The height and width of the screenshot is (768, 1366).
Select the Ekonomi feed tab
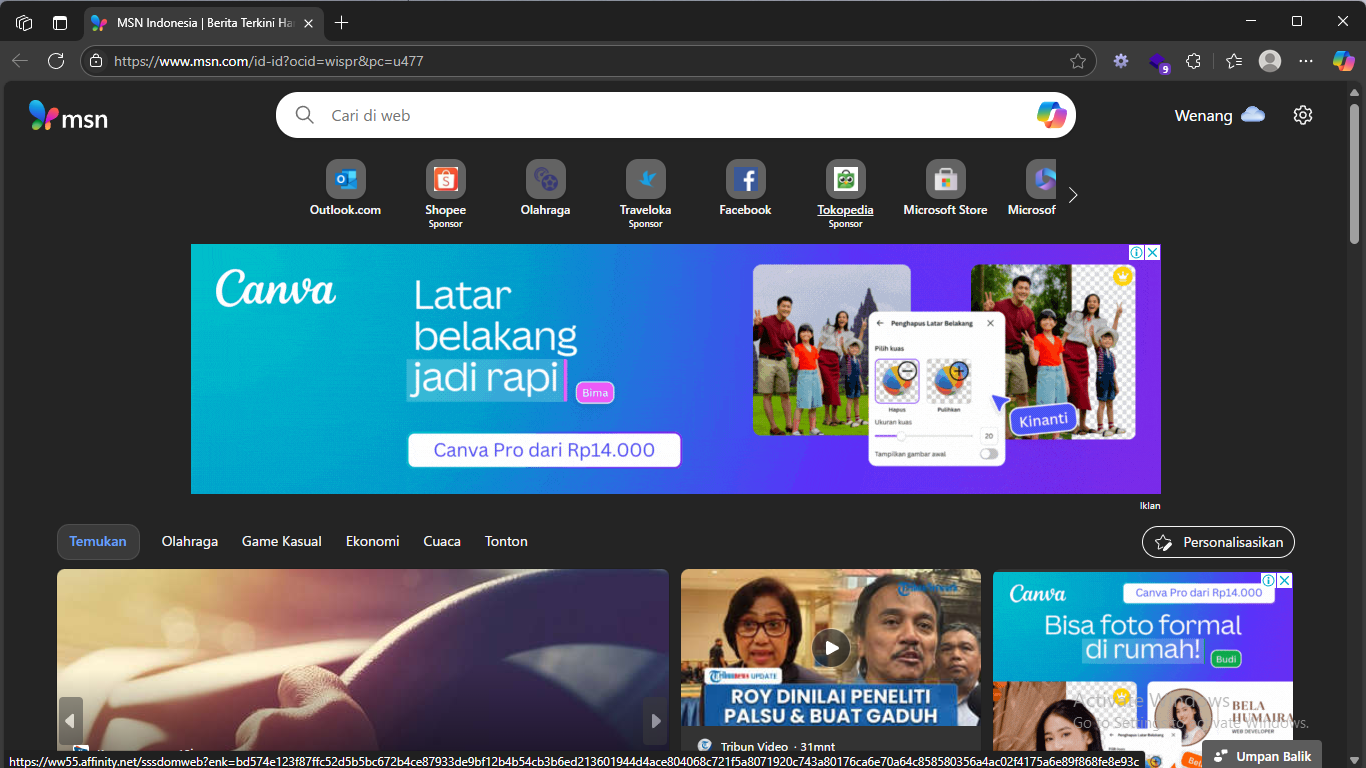373,541
